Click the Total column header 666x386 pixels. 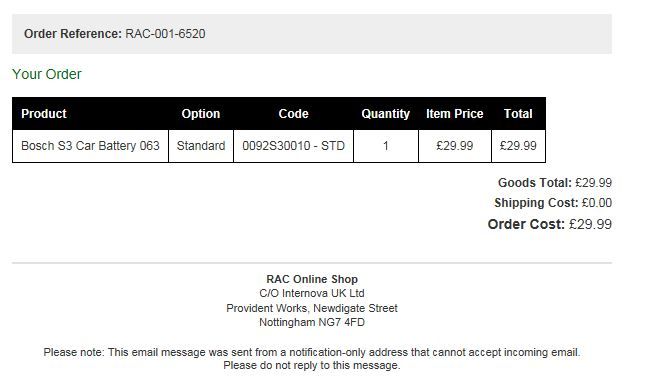(518, 114)
